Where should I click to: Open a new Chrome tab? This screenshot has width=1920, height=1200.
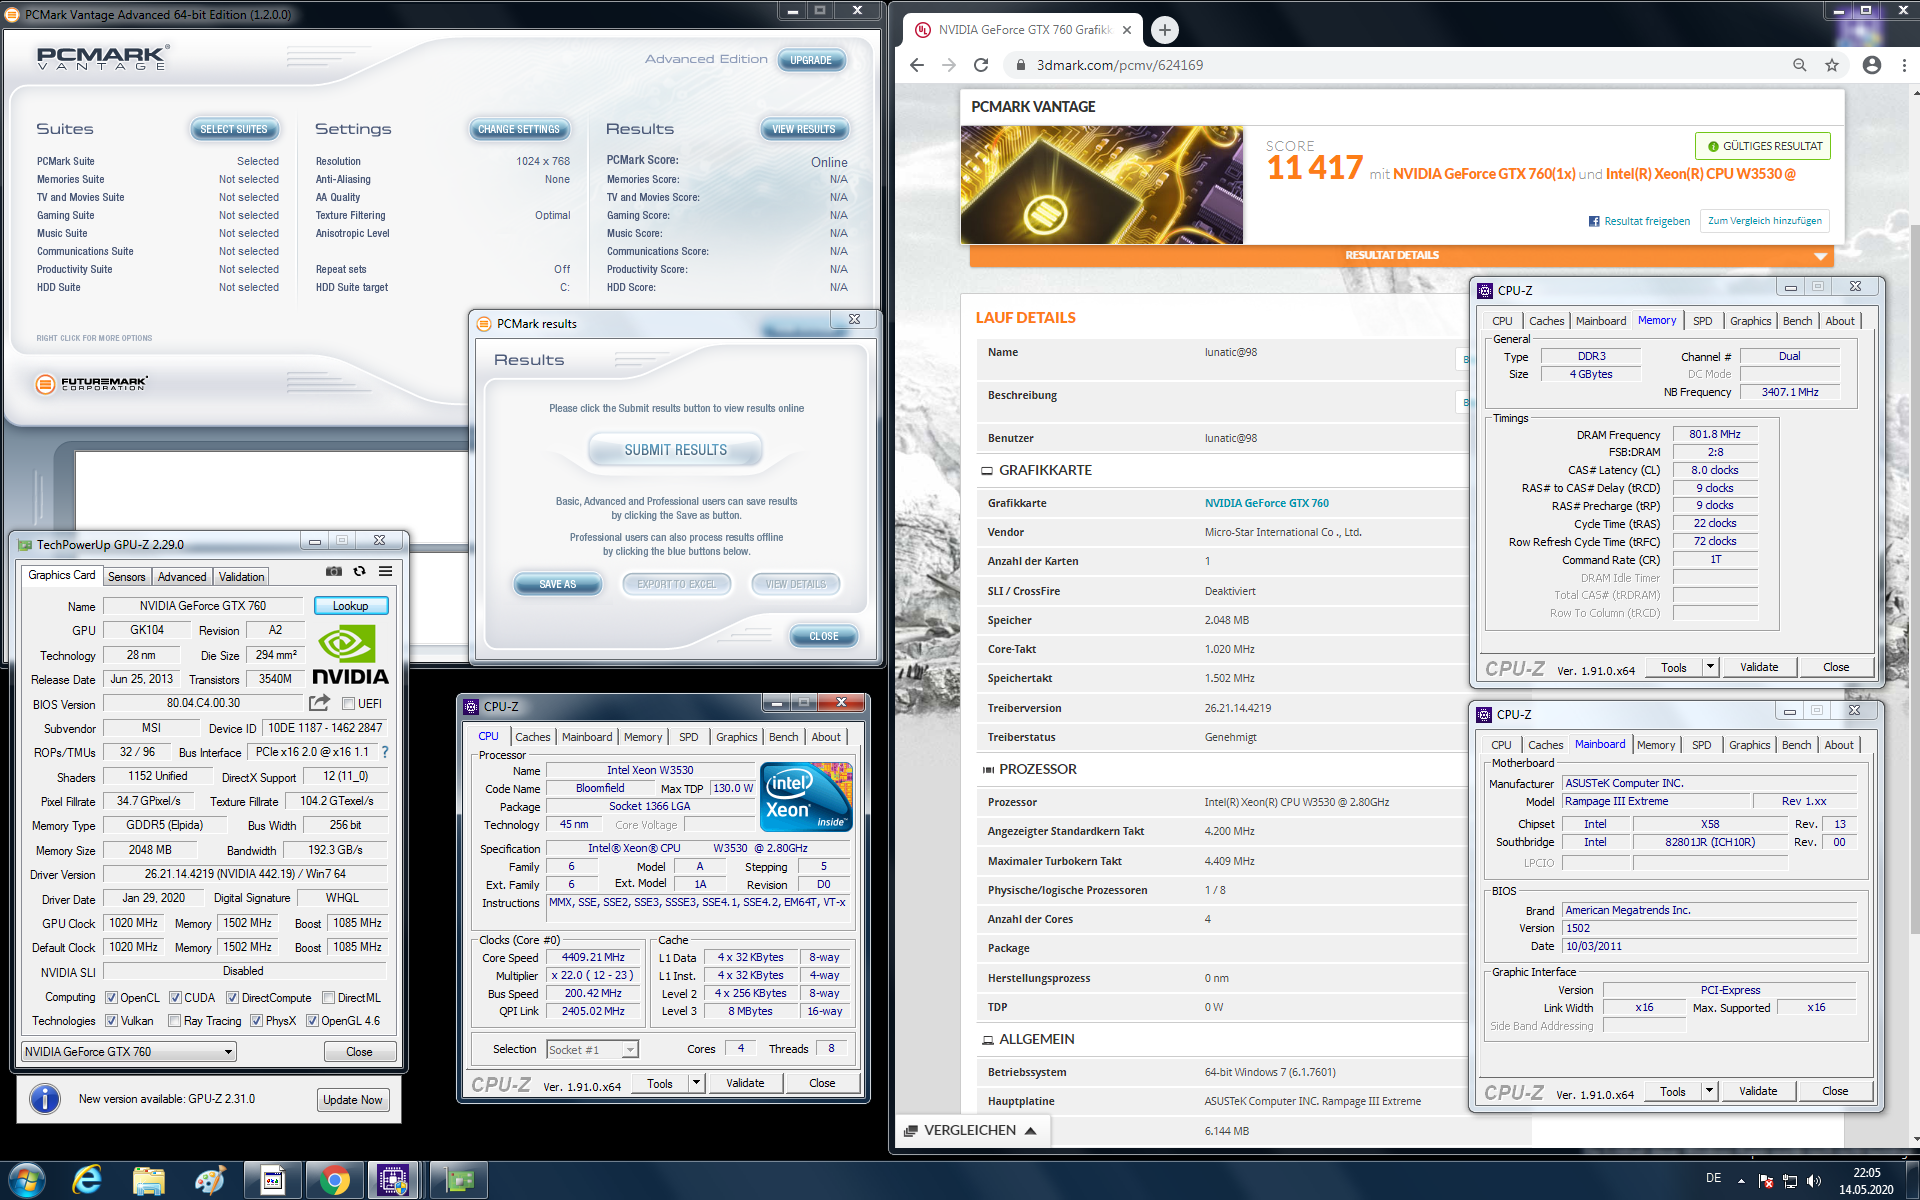tap(1164, 30)
